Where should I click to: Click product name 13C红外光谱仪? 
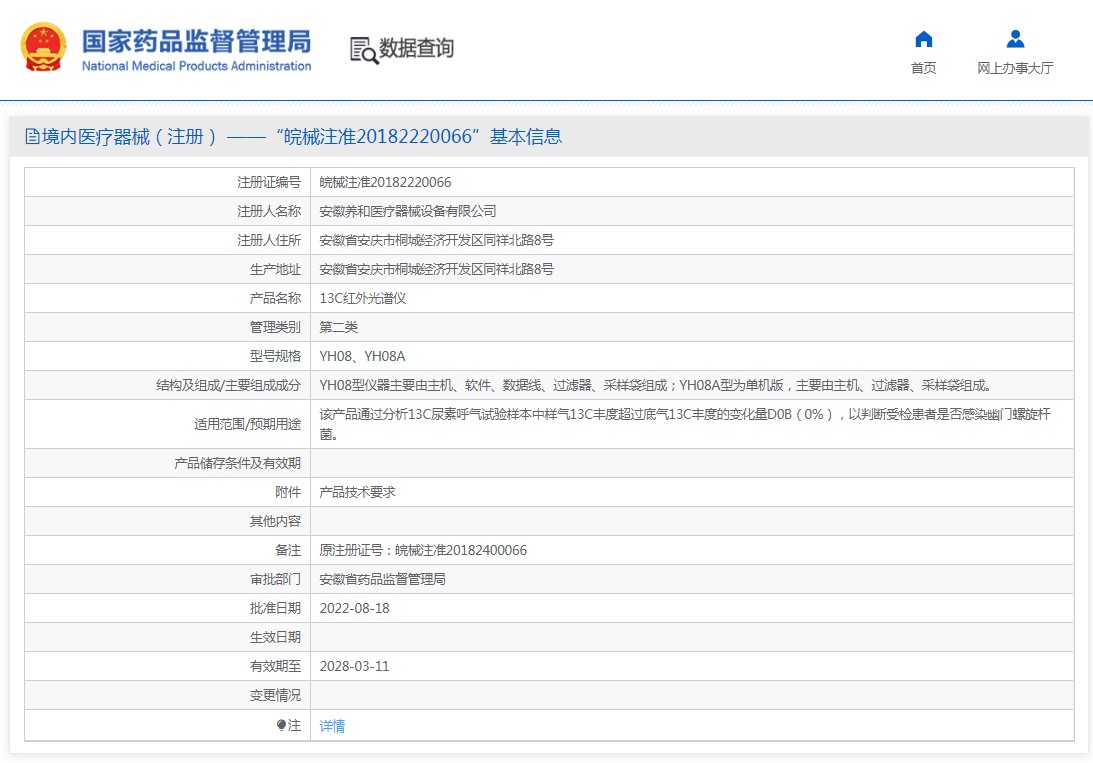(x=362, y=298)
